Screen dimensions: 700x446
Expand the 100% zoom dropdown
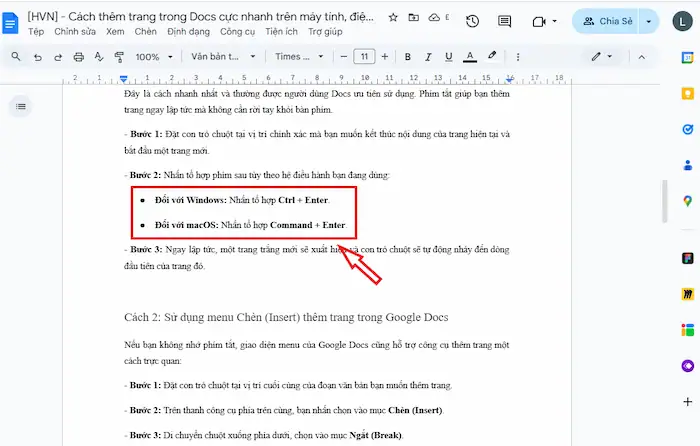pos(153,57)
